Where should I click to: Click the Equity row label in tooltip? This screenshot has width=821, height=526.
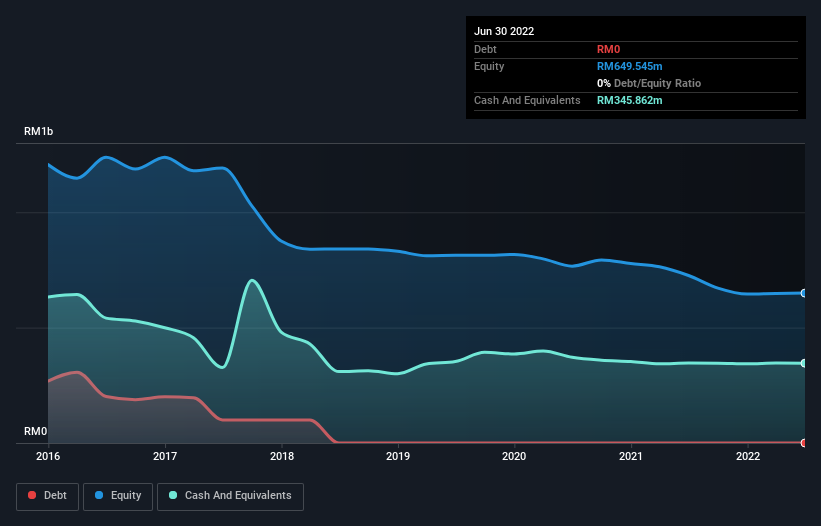[489, 66]
